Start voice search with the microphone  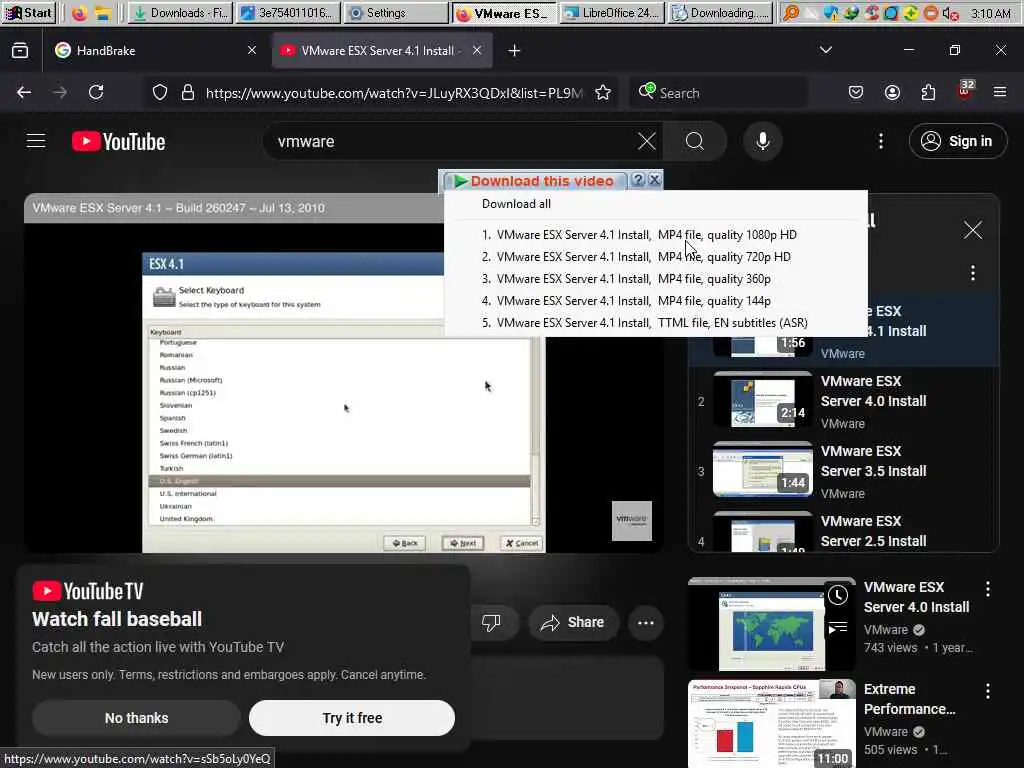[763, 141]
